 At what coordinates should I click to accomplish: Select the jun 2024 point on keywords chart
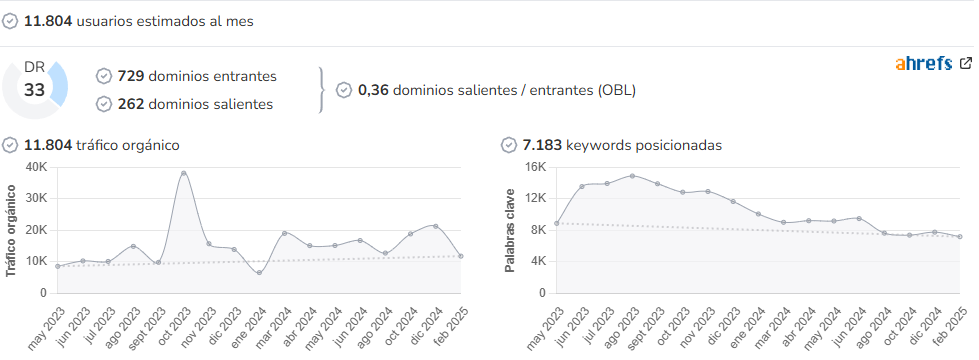859,218
